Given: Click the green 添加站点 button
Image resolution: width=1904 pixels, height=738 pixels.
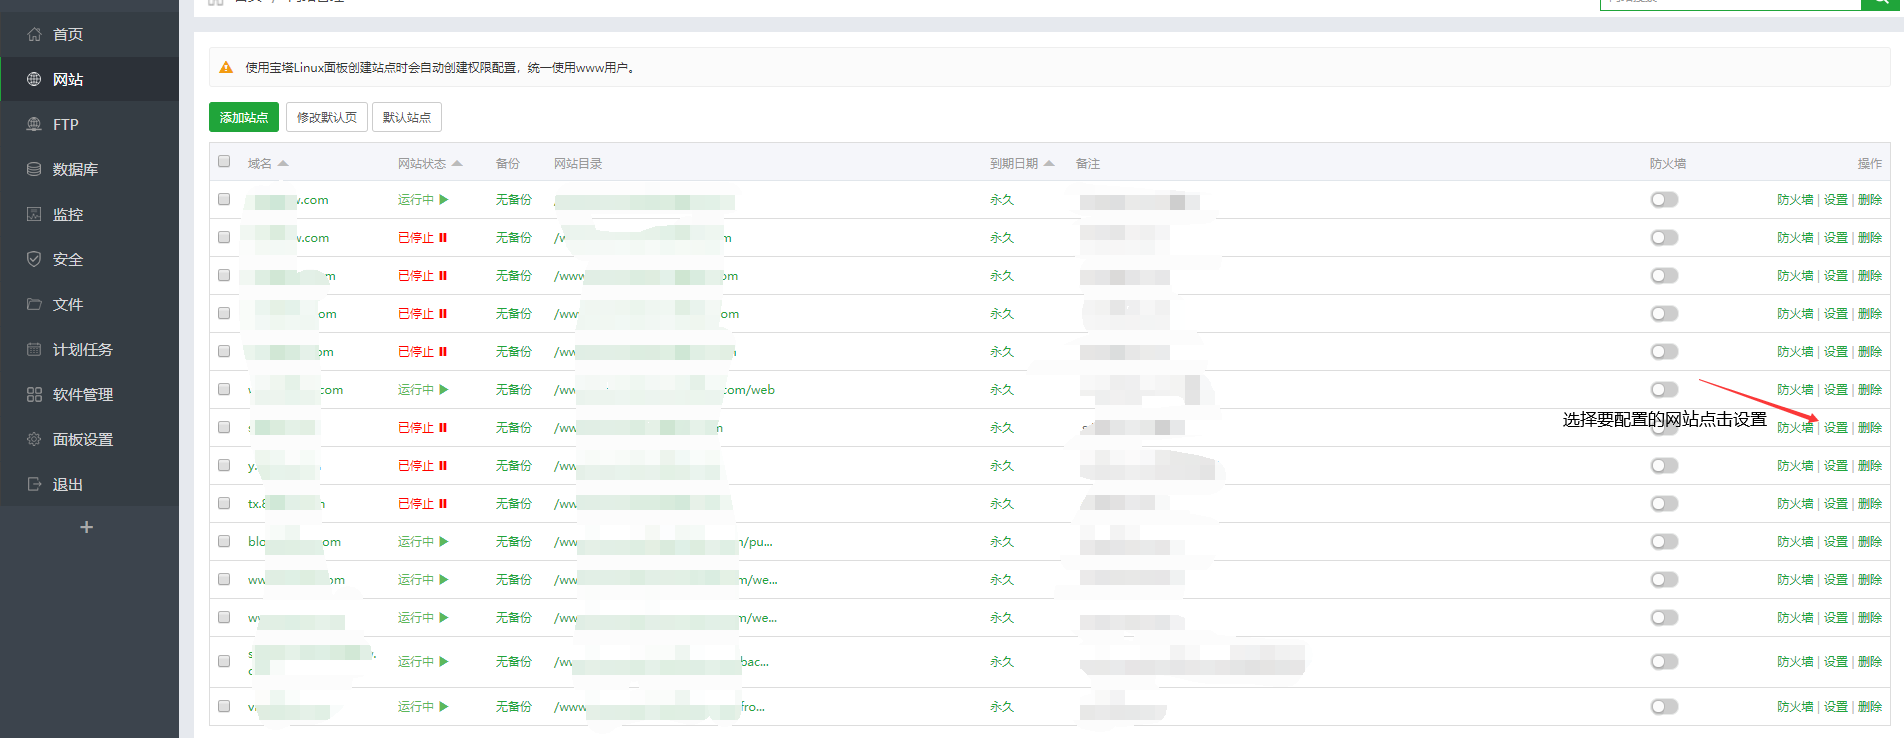Looking at the screenshot, I should pyautogui.click(x=244, y=117).
